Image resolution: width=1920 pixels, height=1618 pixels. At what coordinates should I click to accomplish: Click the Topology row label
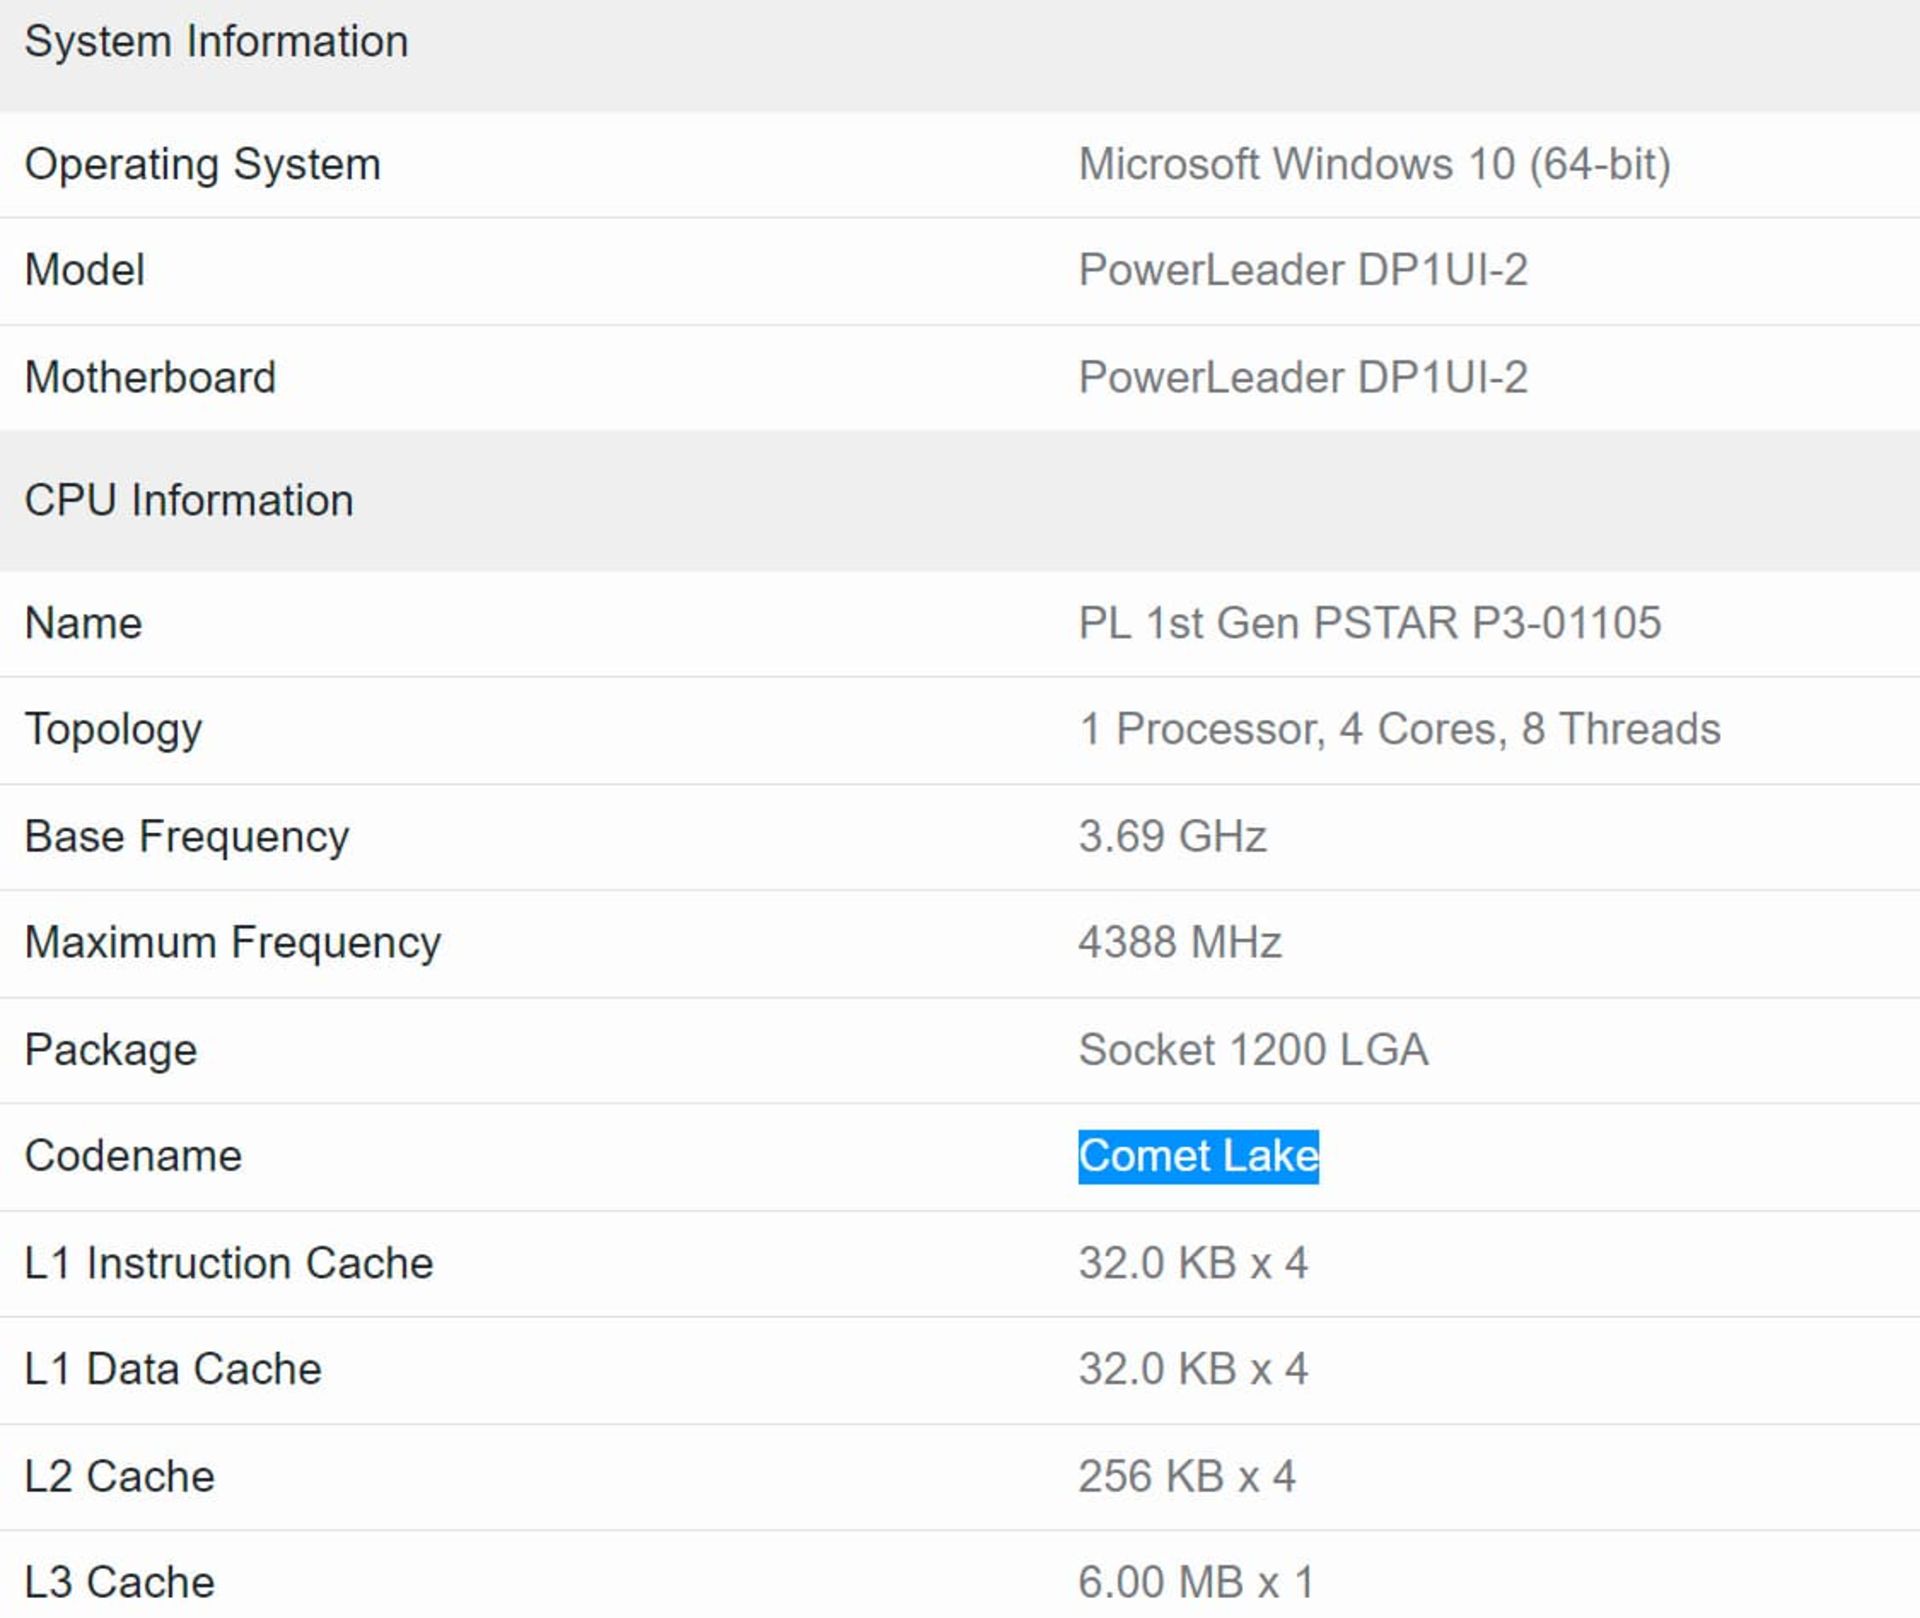coord(113,731)
